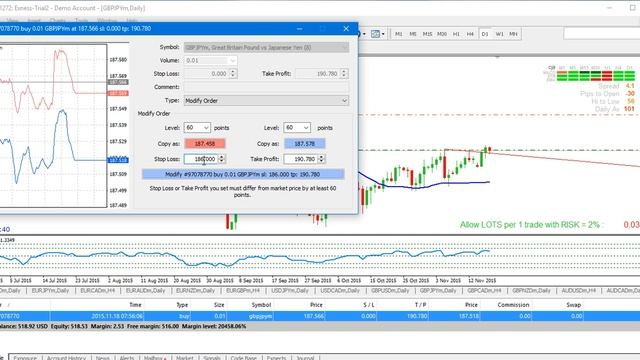The width and height of the screenshot is (640, 360).
Task: Switch to the AUDUSDm,H4 chart tab
Action: [x=579, y=291]
